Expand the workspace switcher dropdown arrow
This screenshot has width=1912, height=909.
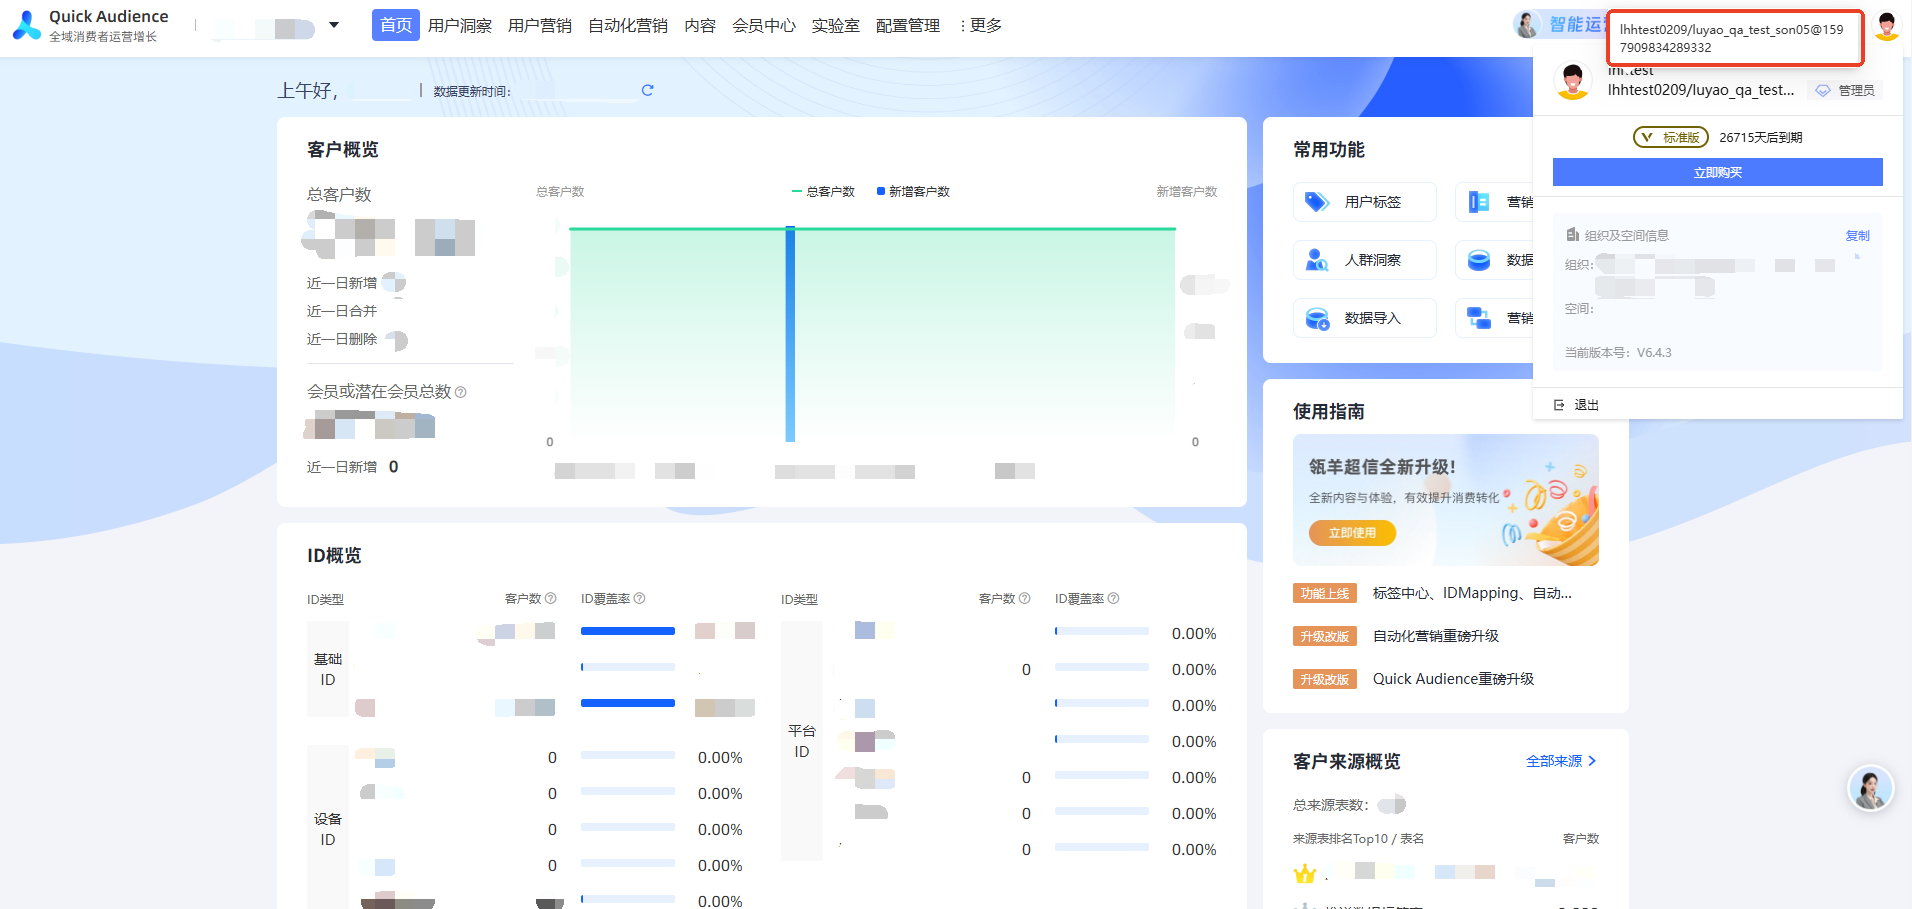(x=334, y=25)
